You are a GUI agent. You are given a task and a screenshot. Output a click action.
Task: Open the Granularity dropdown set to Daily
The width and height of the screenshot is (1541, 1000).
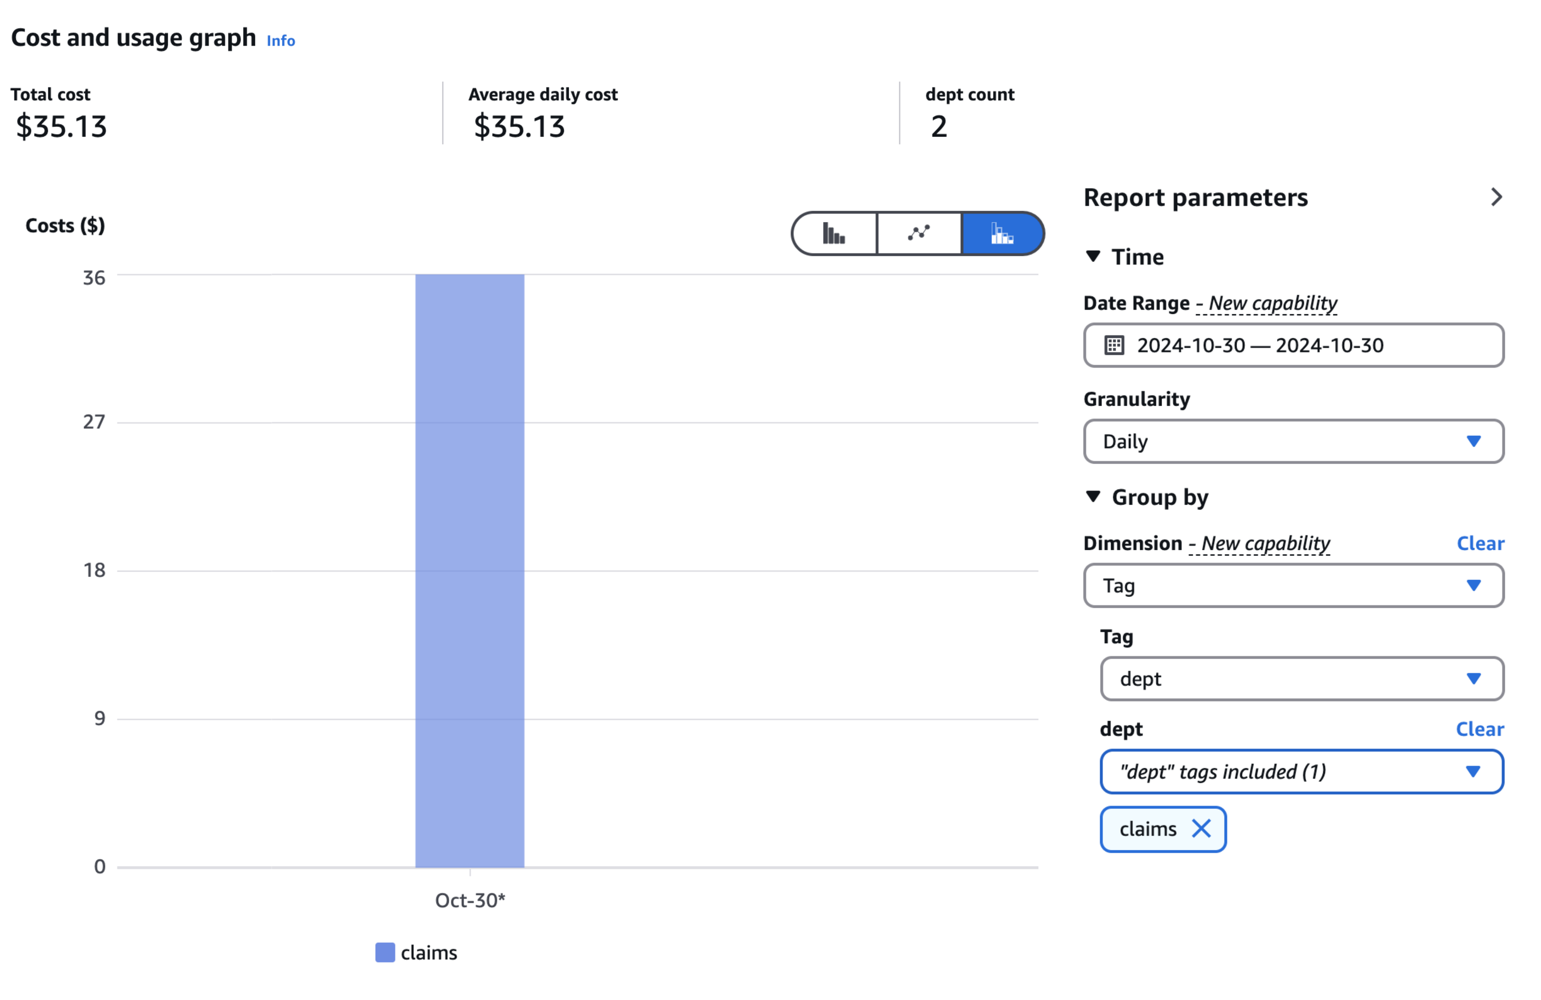click(x=1293, y=441)
